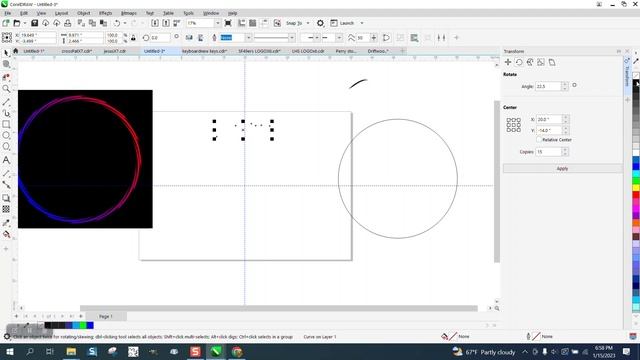Switch to Rotate mode in Transform docker
640x360 pixels.
519,62
